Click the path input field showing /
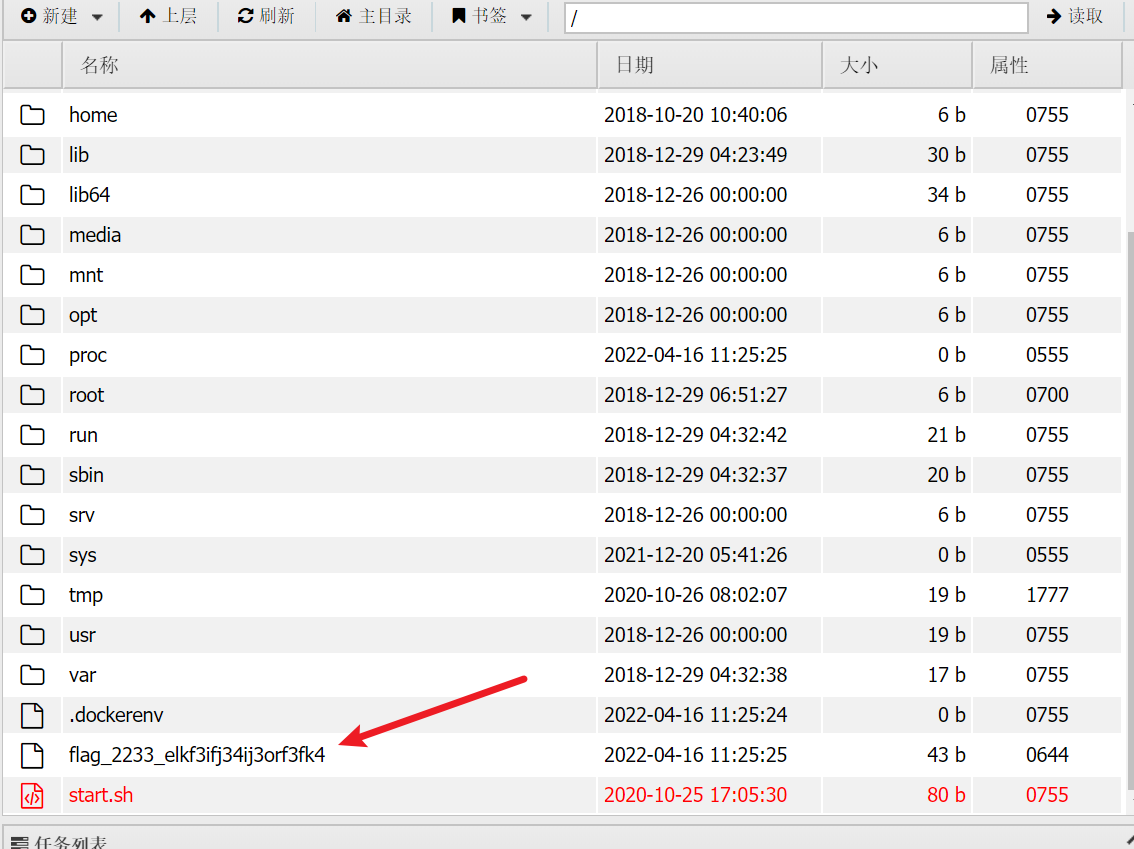The height and width of the screenshot is (849, 1134). click(x=795, y=17)
